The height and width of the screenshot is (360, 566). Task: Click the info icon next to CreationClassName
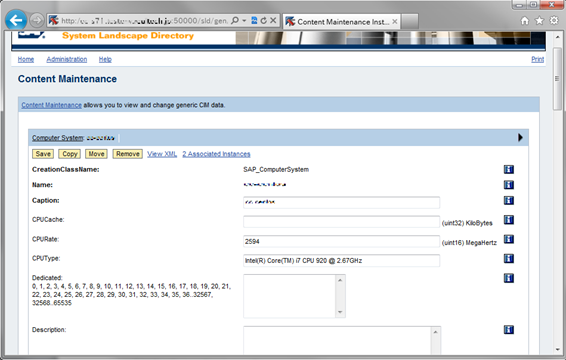pos(509,169)
